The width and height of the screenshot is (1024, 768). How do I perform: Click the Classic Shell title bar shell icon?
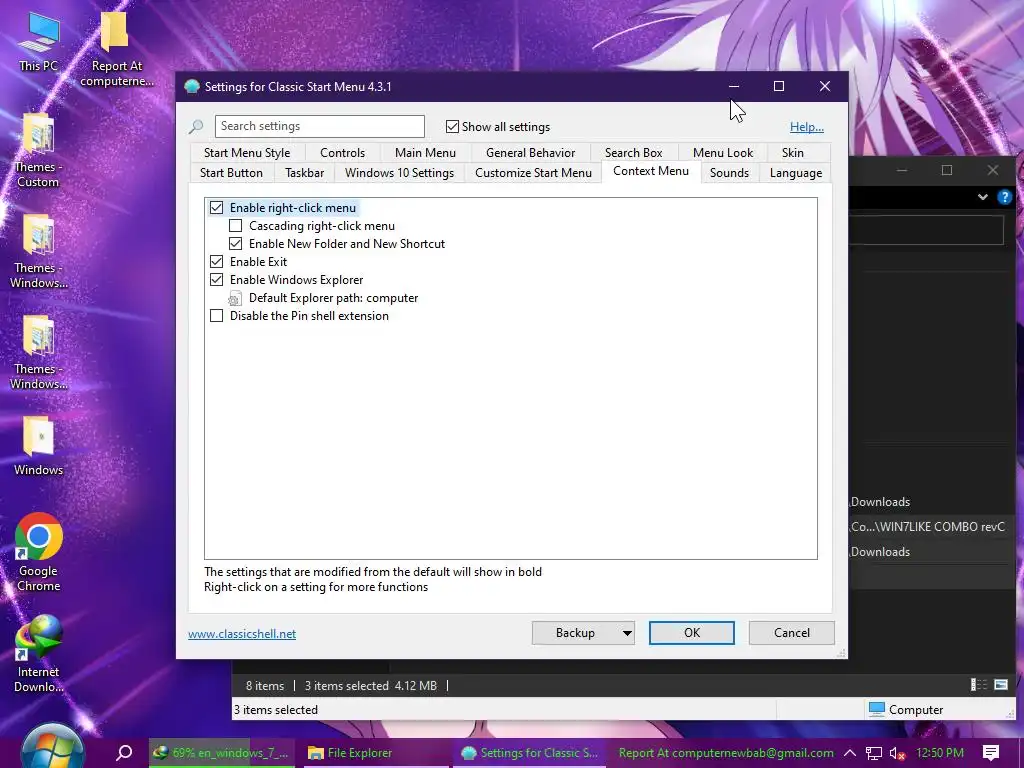(192, 86)
